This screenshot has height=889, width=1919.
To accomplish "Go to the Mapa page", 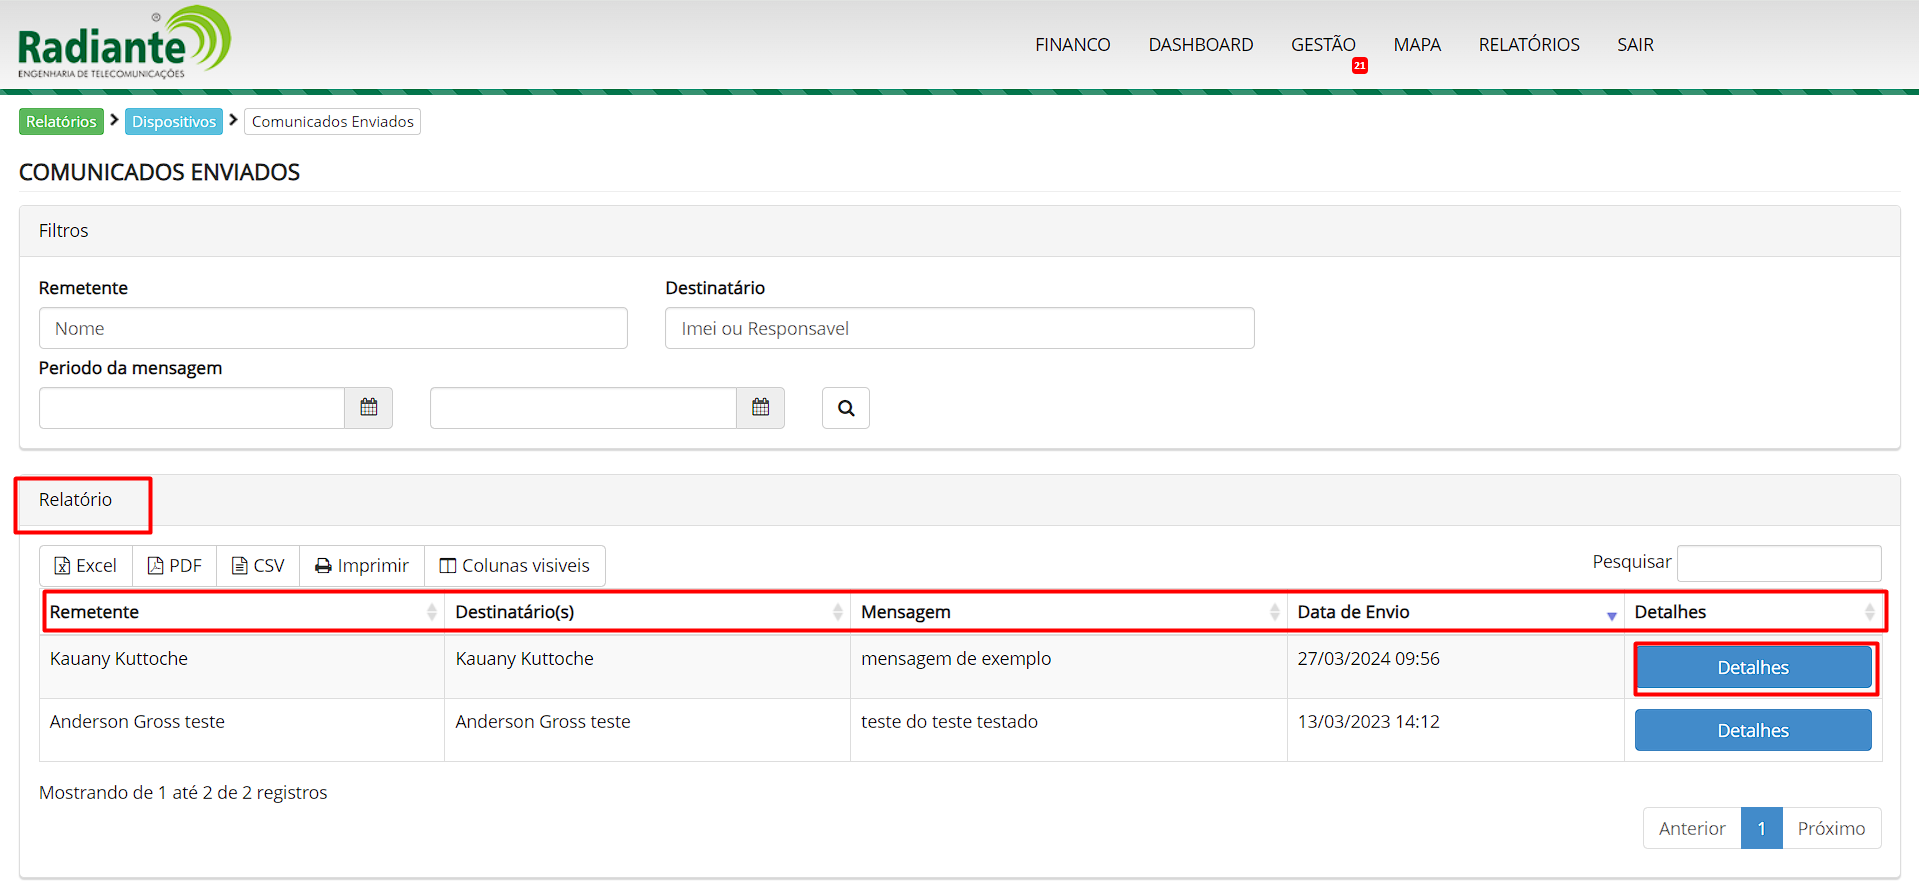I will pos(1416,45).
